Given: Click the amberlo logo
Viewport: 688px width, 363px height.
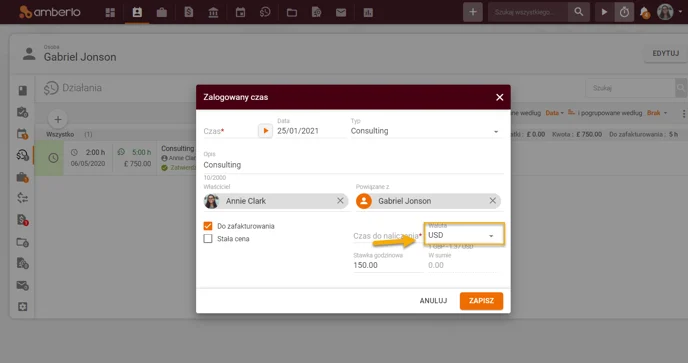Looking at the screenshot, I should click(50, 12).
